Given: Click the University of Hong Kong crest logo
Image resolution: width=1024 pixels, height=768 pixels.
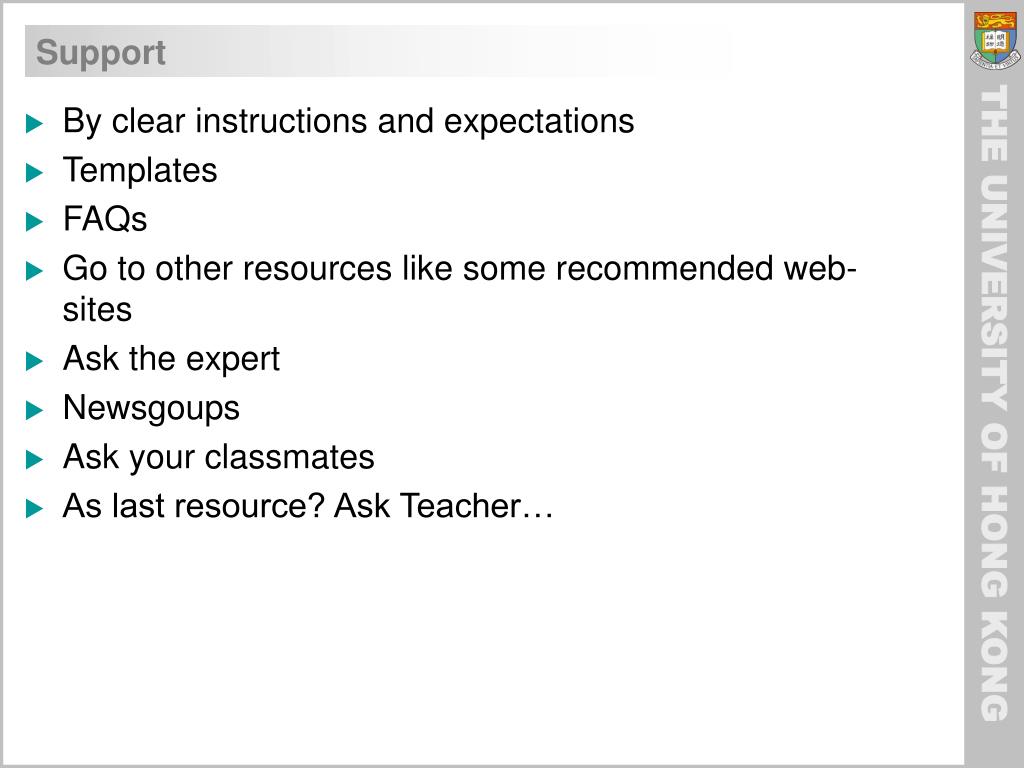Looking at the screenshot, I should pos(995,39).
